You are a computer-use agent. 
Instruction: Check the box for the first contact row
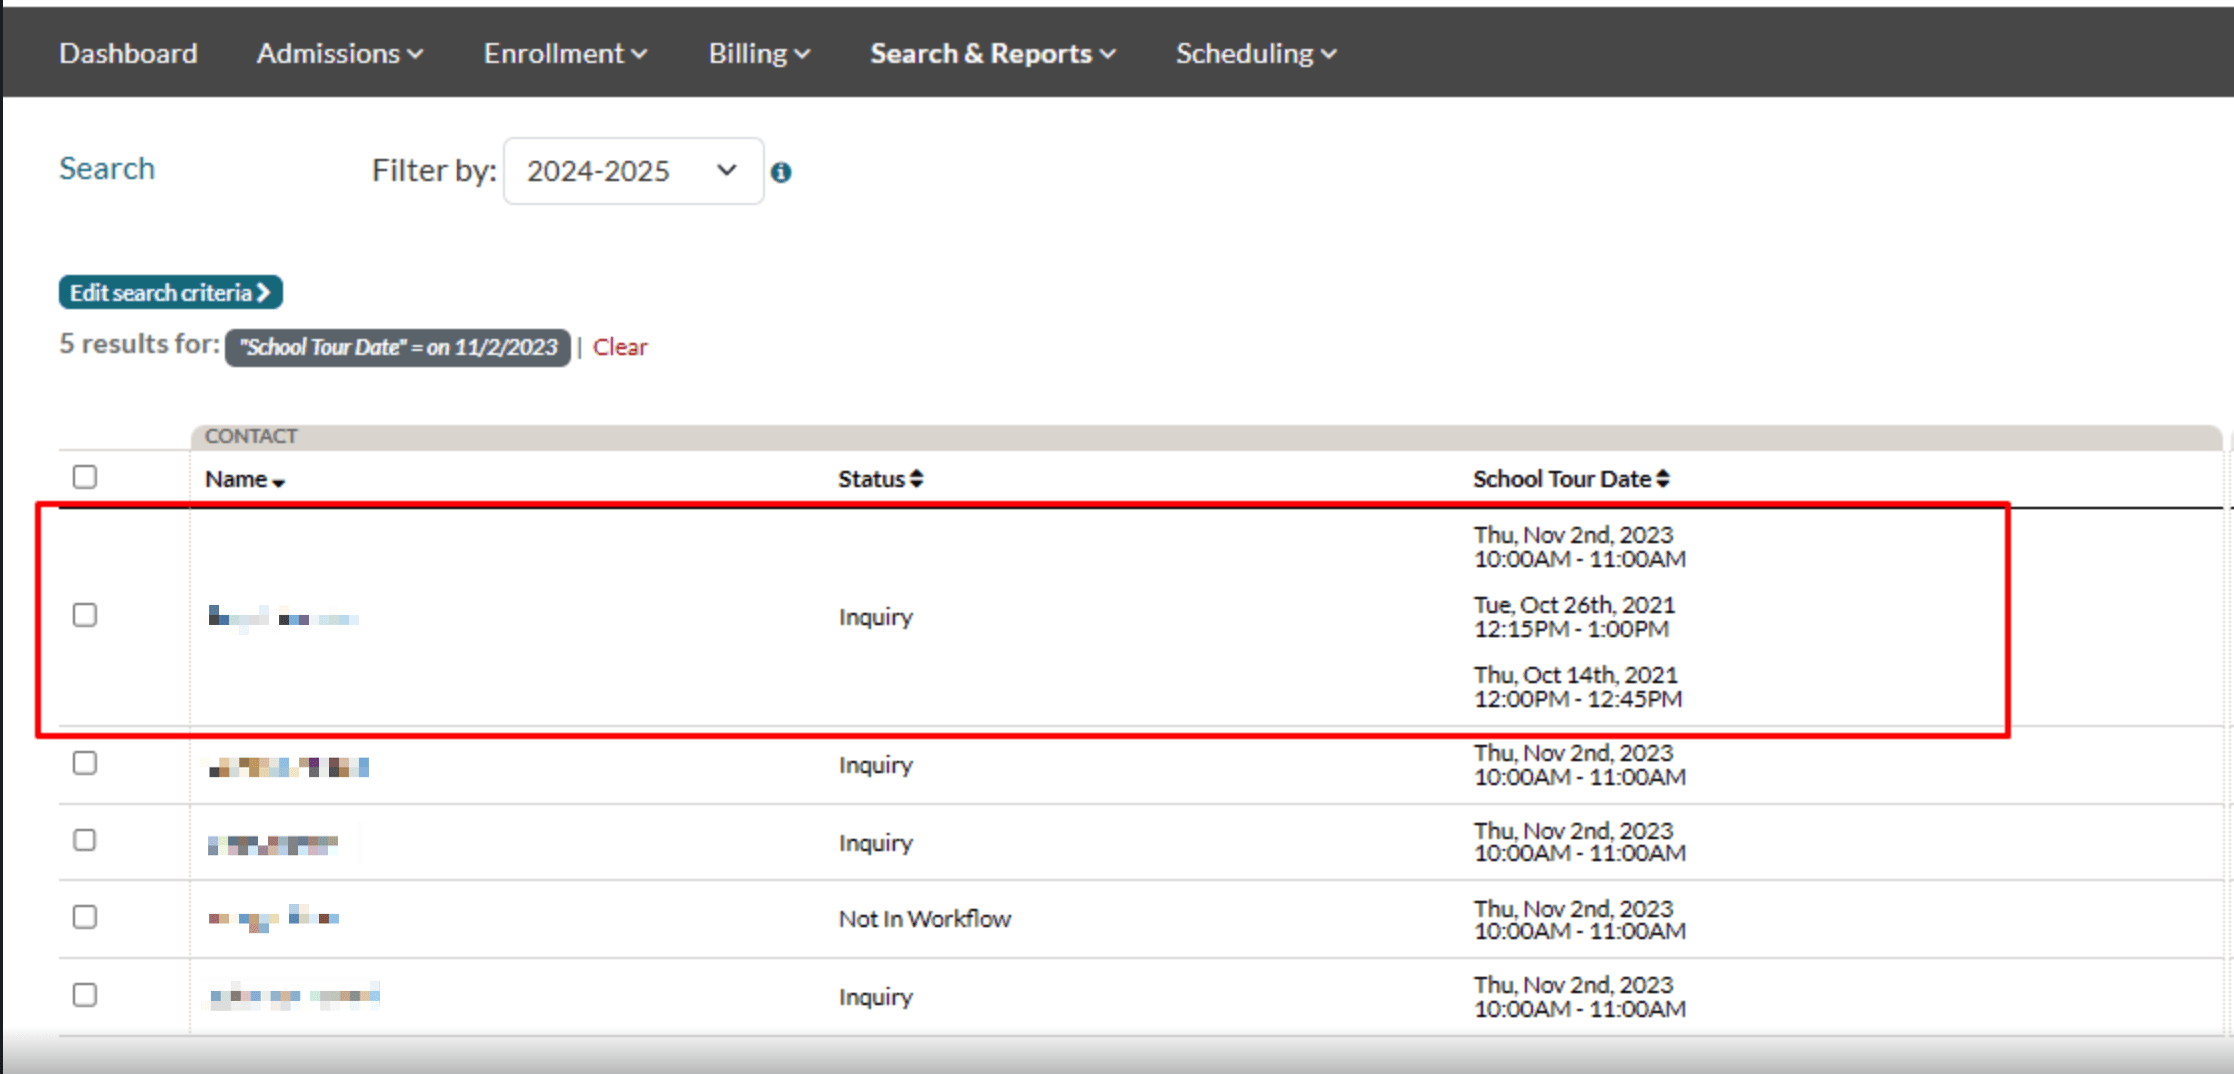tap(85, 615)
